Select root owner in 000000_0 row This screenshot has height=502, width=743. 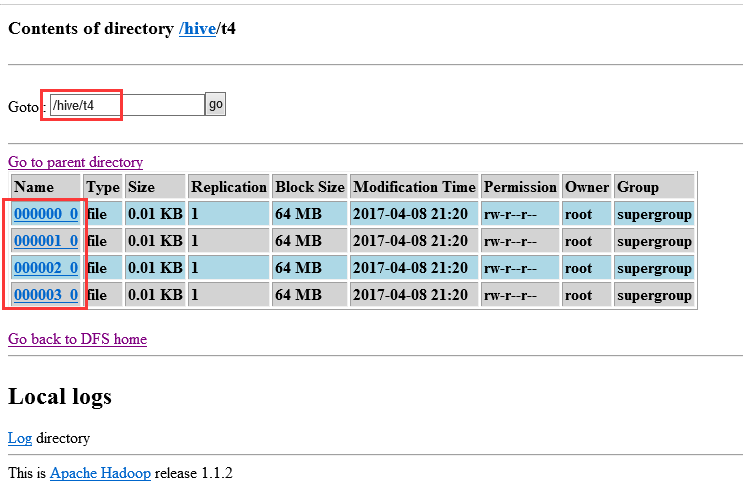pos(587,214)
